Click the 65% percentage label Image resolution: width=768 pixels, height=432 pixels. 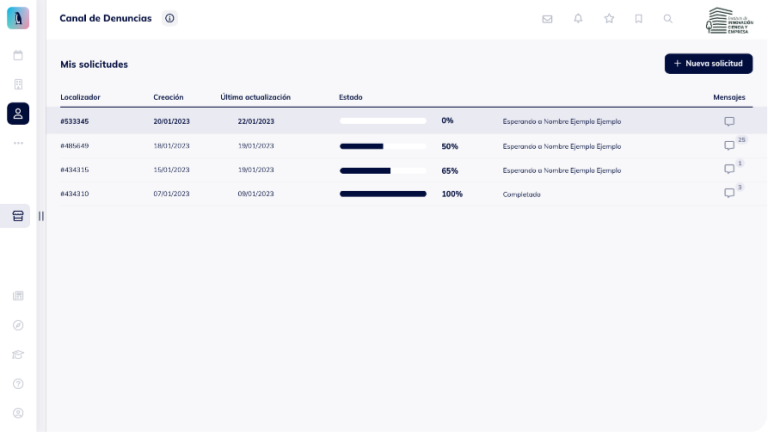click(x=450, y=170)
